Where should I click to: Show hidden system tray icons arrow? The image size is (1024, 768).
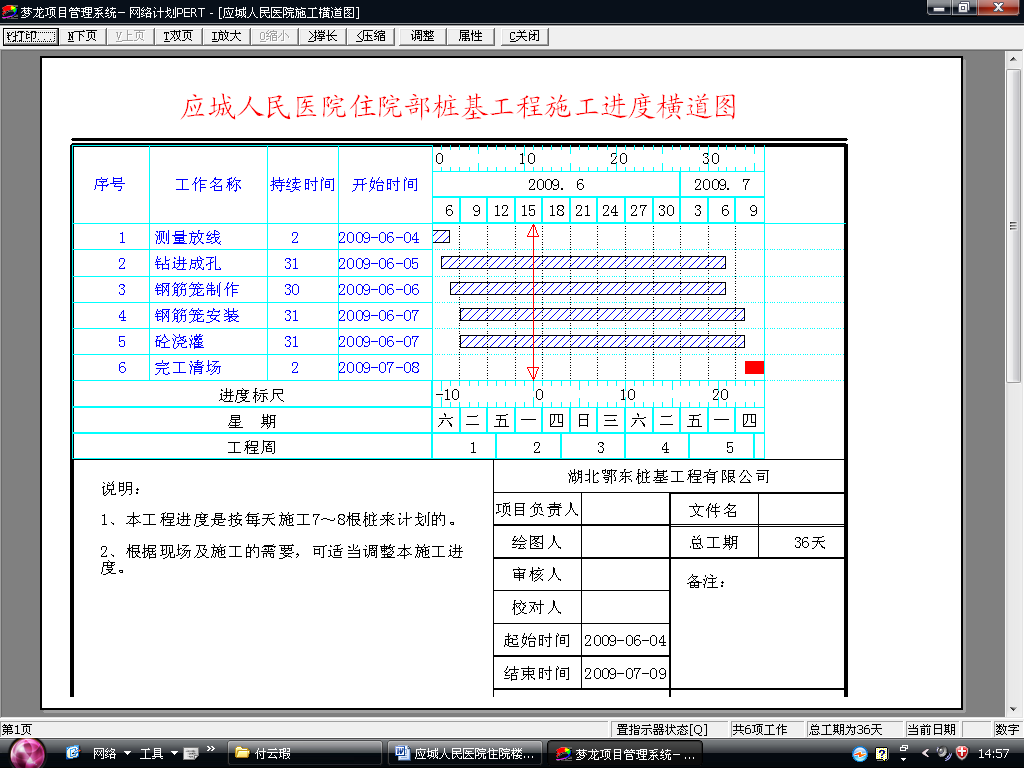point(925,753)
